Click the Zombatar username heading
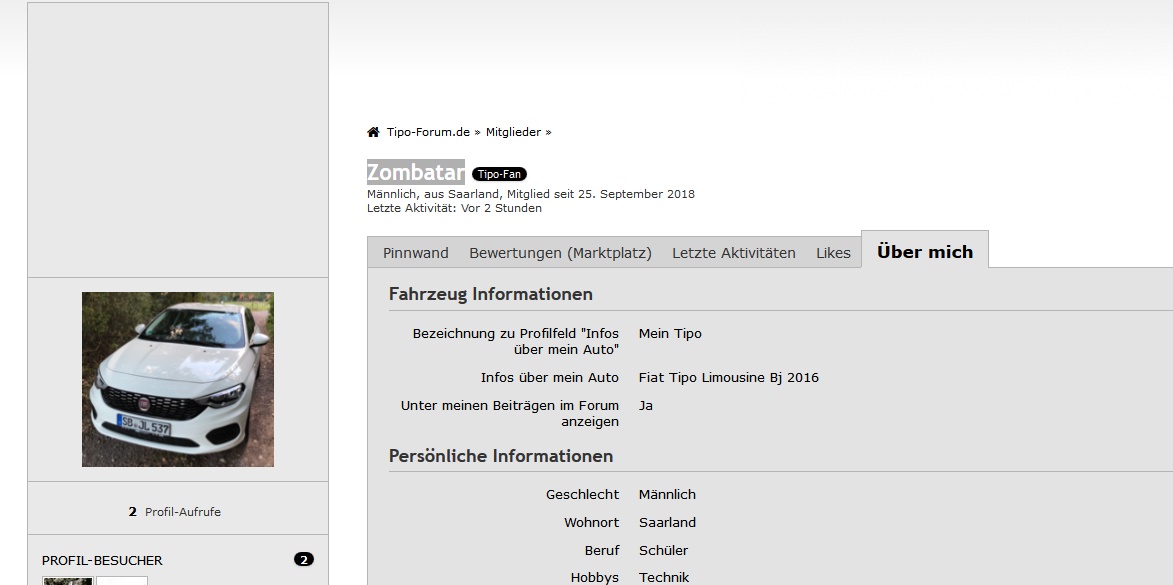Image resolution: width=1173 pixels, height=585 pixels. [415, 172]
